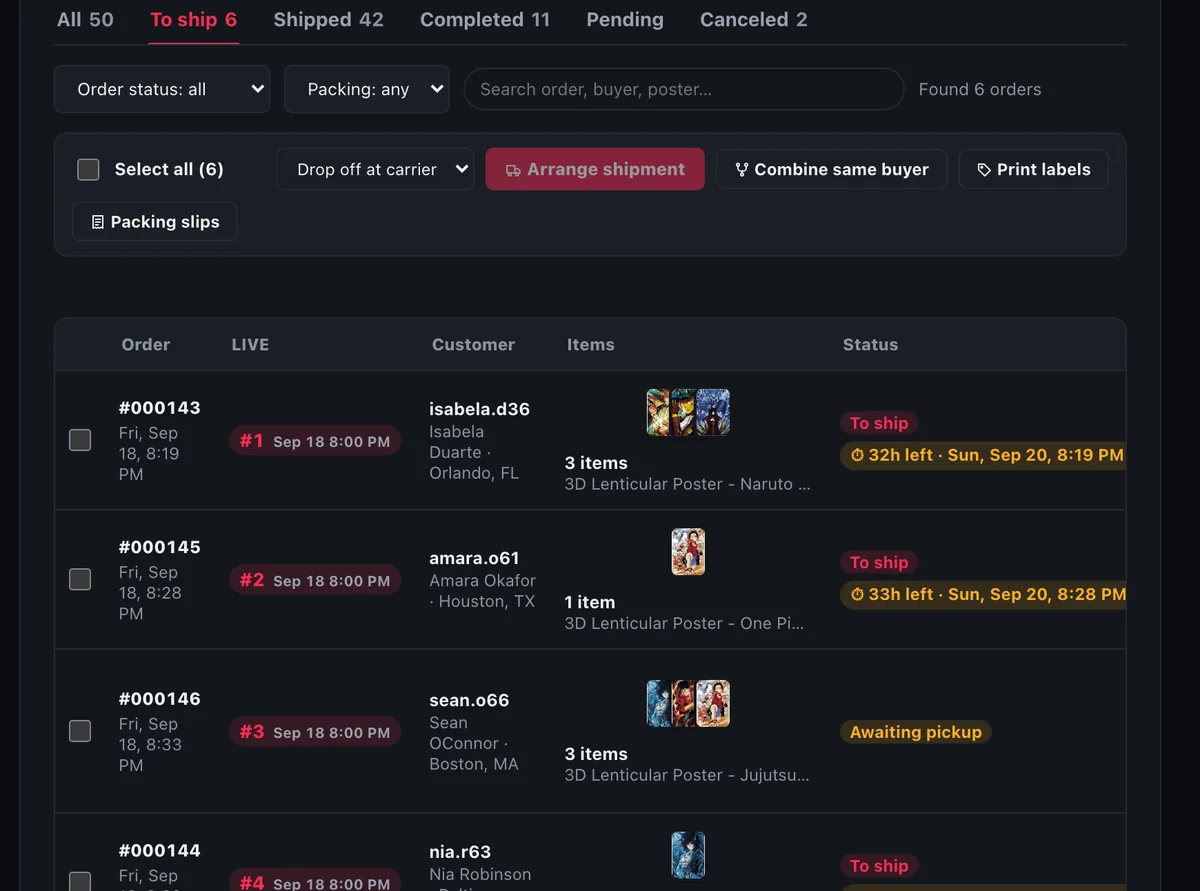
Task: Check the box for order #000144
Action: click(80, 881)
